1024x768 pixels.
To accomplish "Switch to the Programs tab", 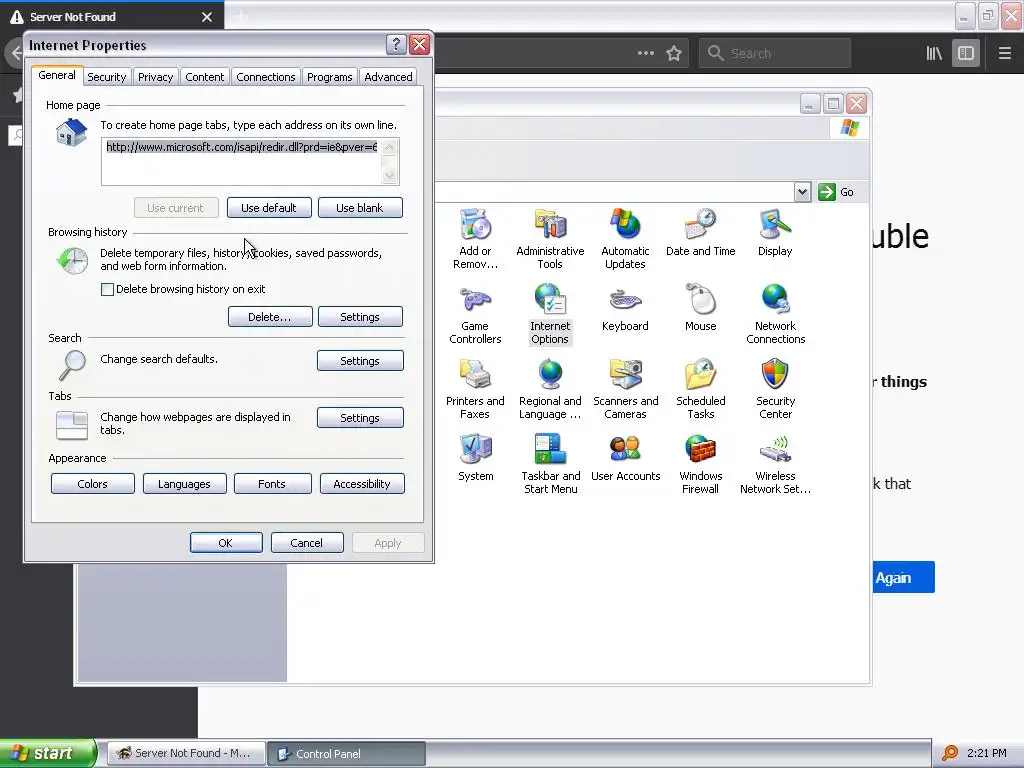I will [x=330, y=77].
